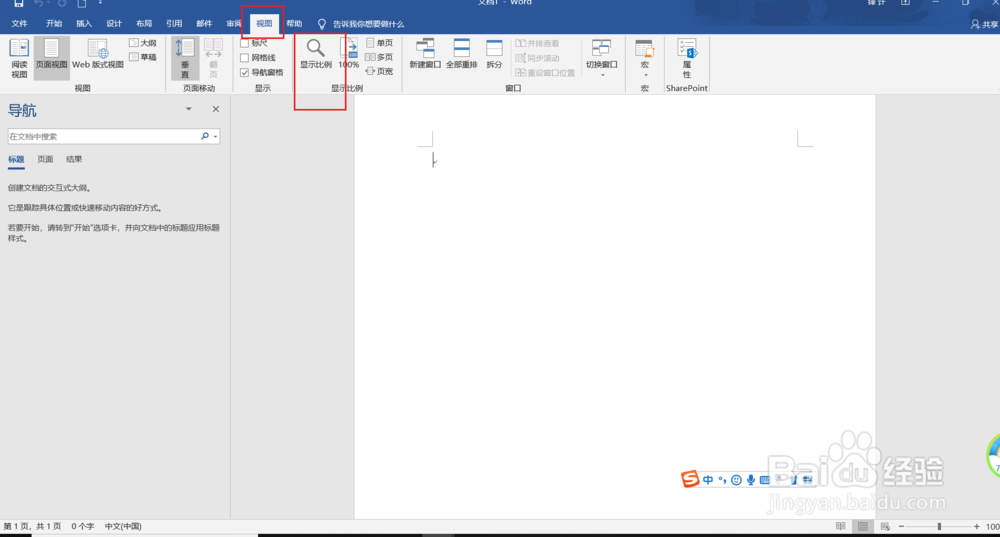Click the Sogou punctuation mode icon
Screen dimensions: 1000x537
pyautogui.click(x=722, y=480)
